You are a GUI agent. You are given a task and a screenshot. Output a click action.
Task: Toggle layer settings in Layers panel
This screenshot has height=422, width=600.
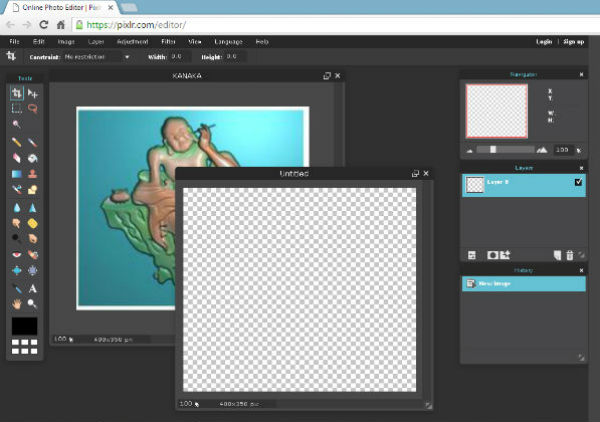pos(472,255)
